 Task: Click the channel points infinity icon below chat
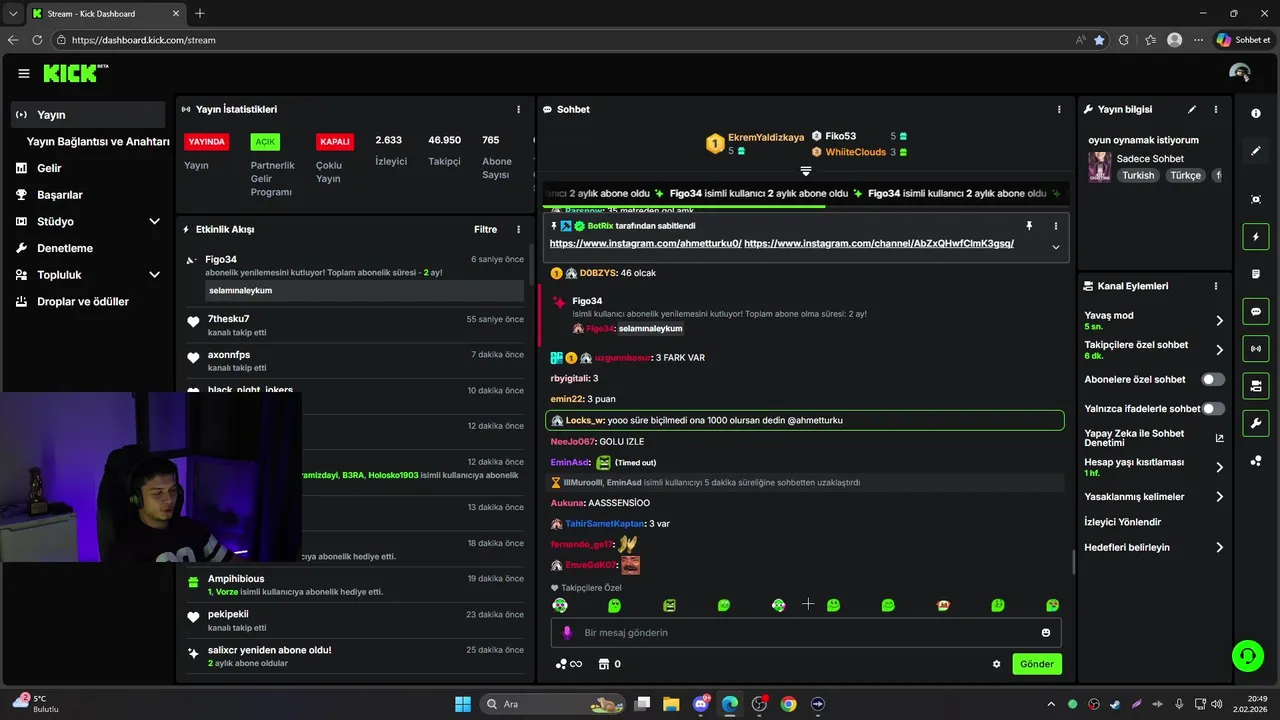(568, 664)
